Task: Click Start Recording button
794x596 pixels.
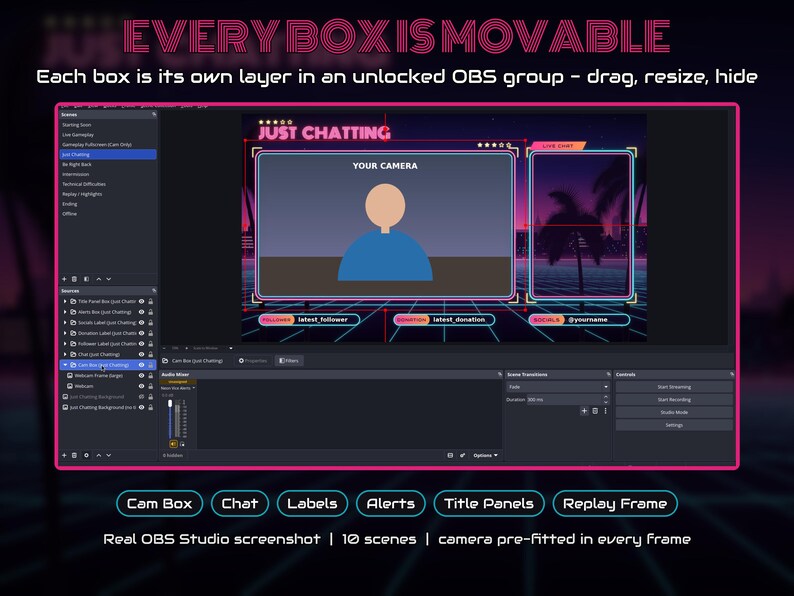Action: (674, 400)
